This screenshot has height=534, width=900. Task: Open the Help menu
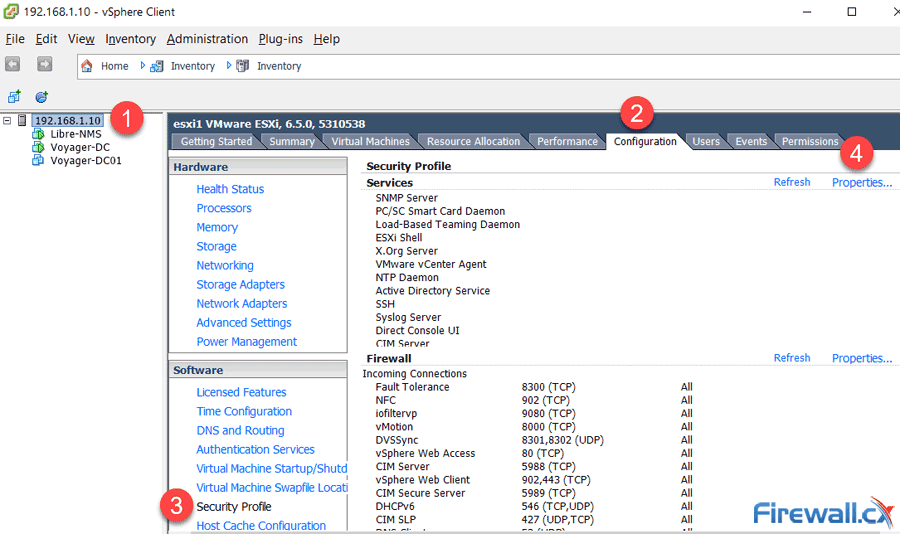click(327, 39)
